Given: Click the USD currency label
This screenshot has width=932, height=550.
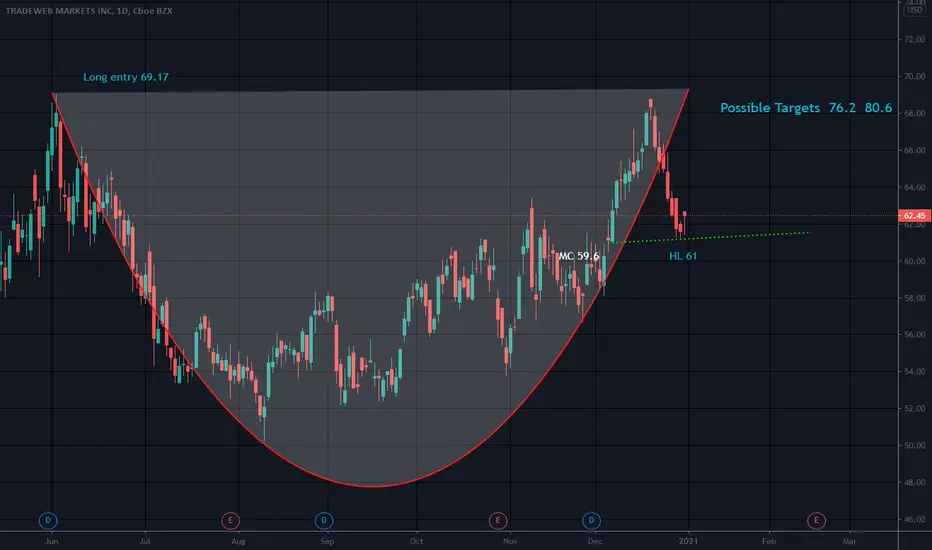Looking at the screenshot, I should click(914, 10).
